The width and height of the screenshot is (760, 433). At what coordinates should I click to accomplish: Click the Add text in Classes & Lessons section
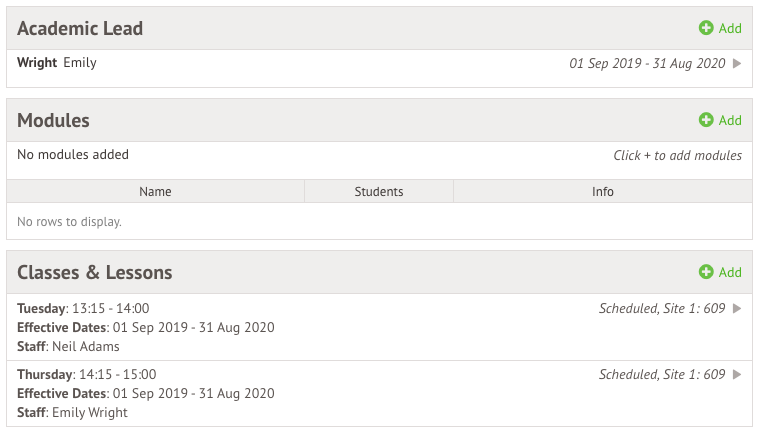(730, 273)
